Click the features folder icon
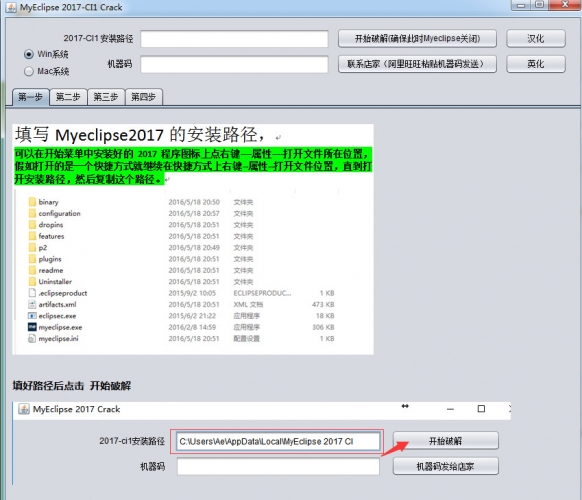The height and width of the screenshot is (500, 582). 32,236
